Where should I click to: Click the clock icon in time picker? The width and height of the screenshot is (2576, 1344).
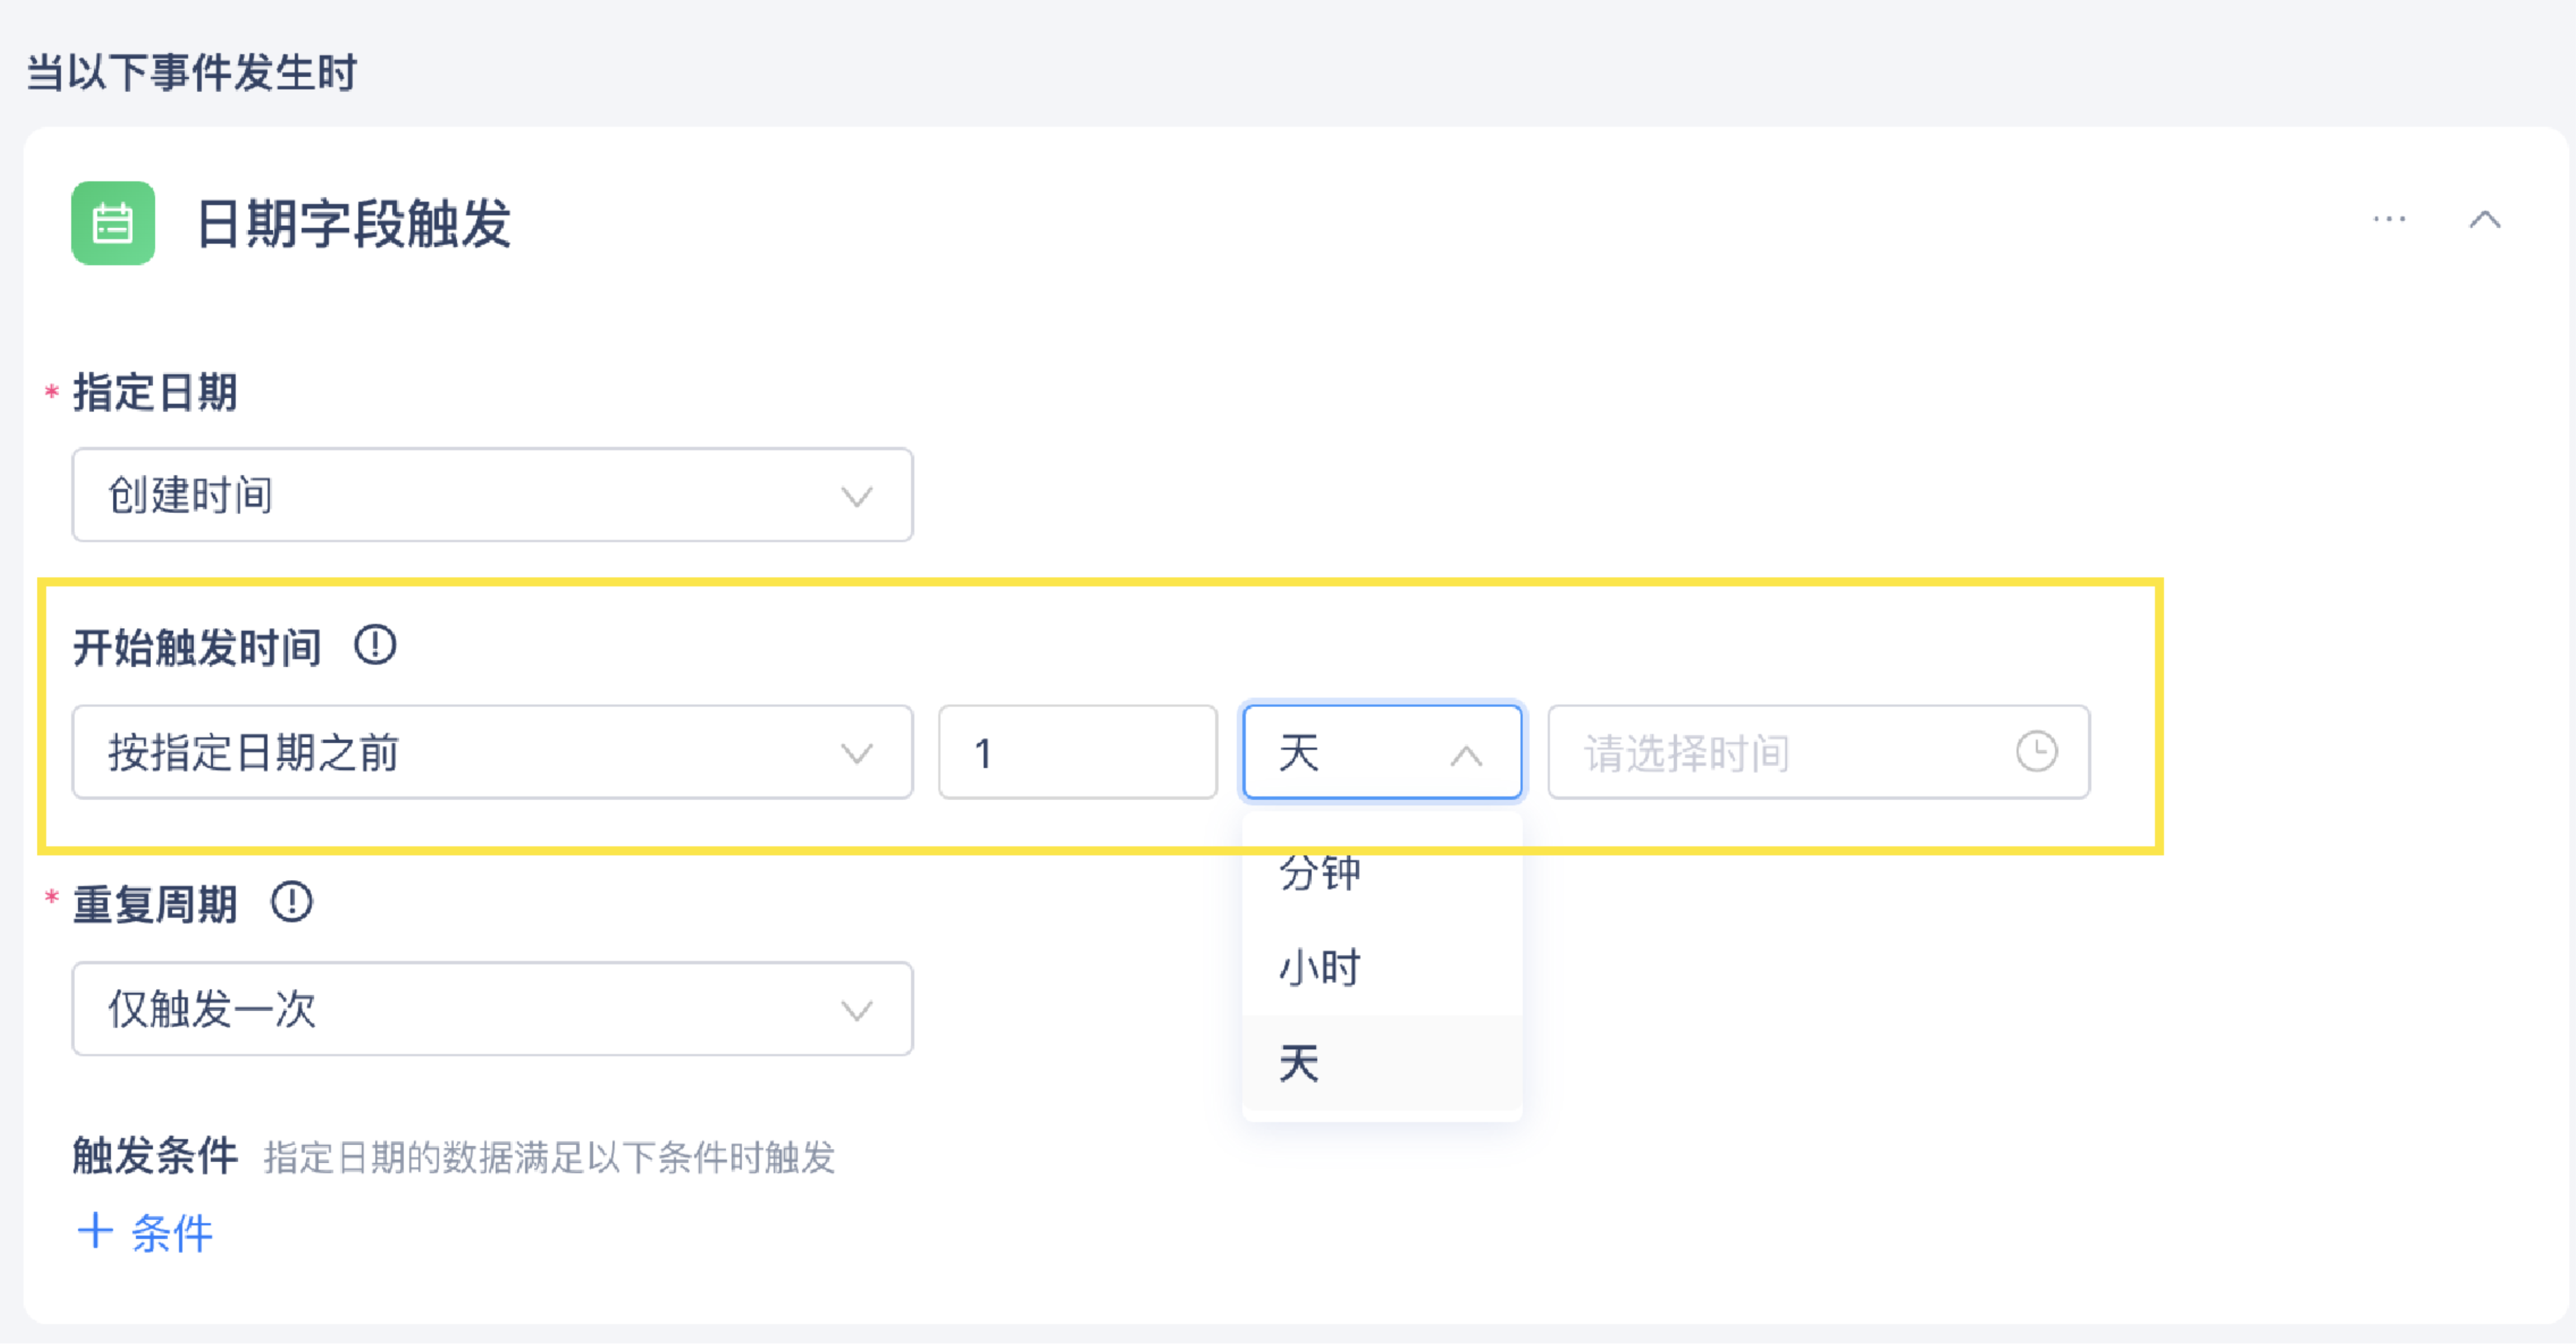2036,752
